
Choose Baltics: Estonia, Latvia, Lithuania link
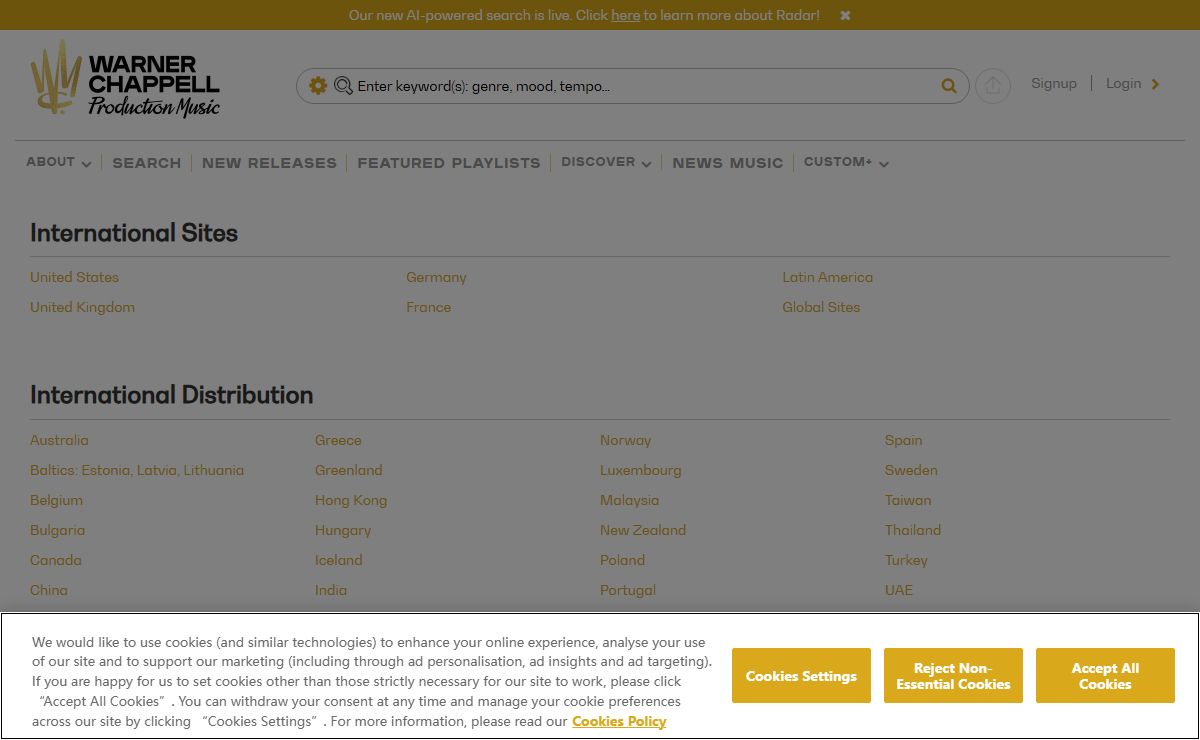137,470
